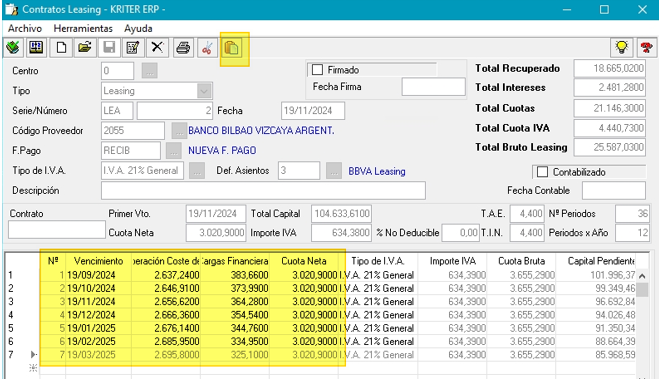
Task: Create a new blank contract document
Action: coord(61,48)
